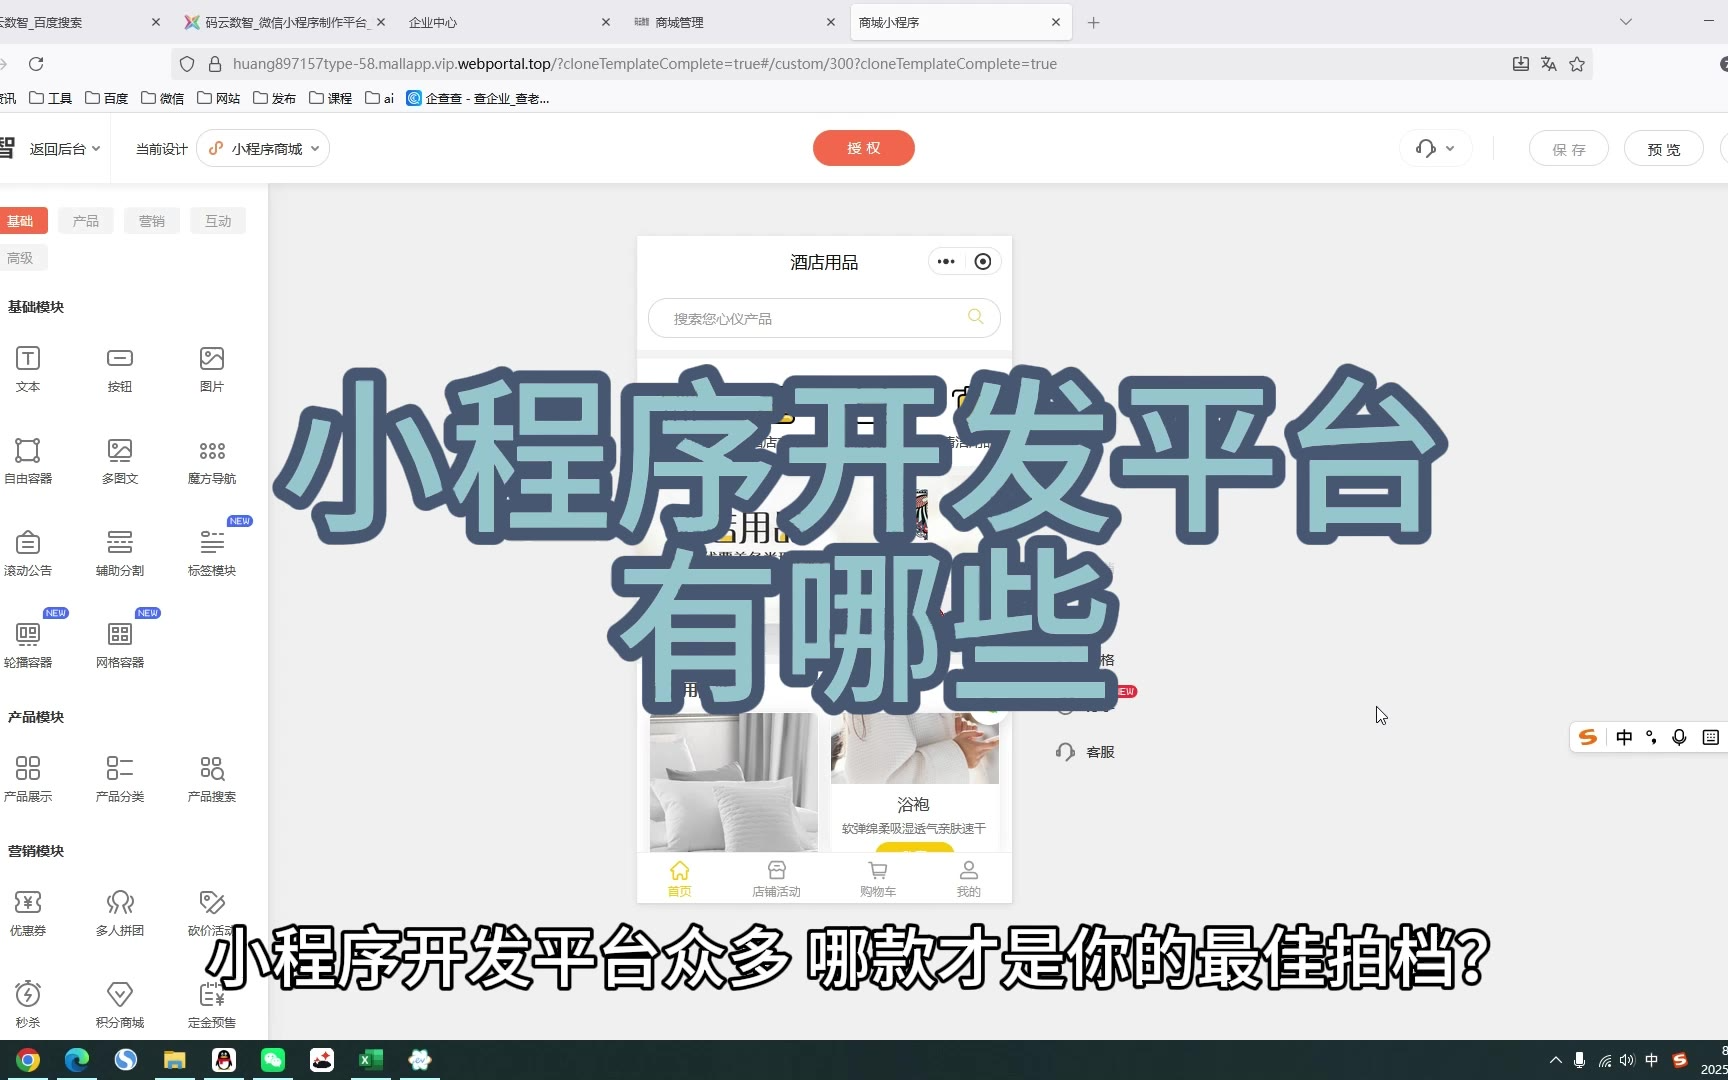Insert the 产品分类 module
Image resolution: width=1728 pixels, height=1080 pixels.
120,779
